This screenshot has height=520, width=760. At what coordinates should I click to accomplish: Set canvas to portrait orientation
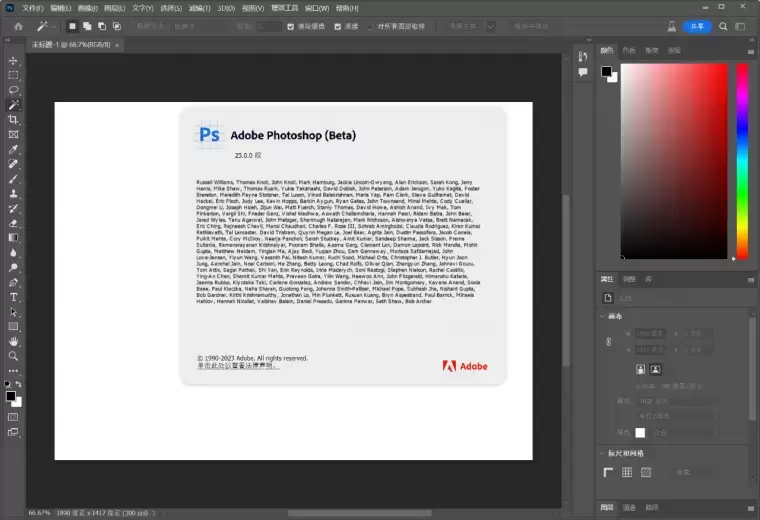tap(640, 370)
